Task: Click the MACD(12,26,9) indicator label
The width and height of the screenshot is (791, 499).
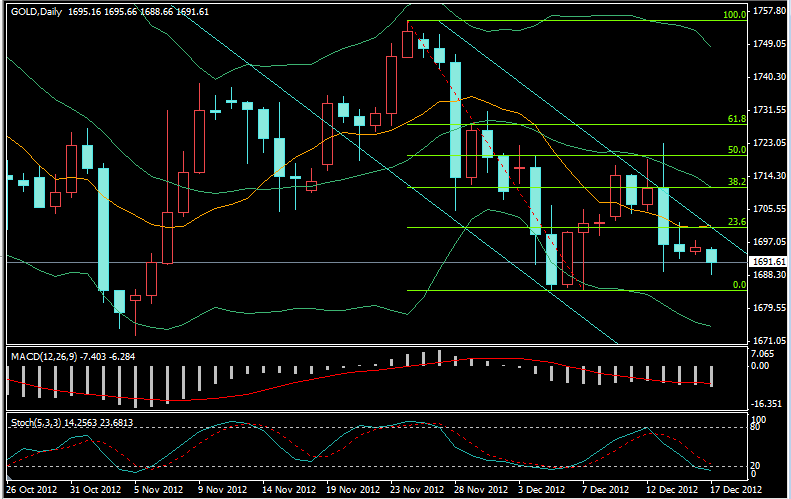Action: coord(44,357)
